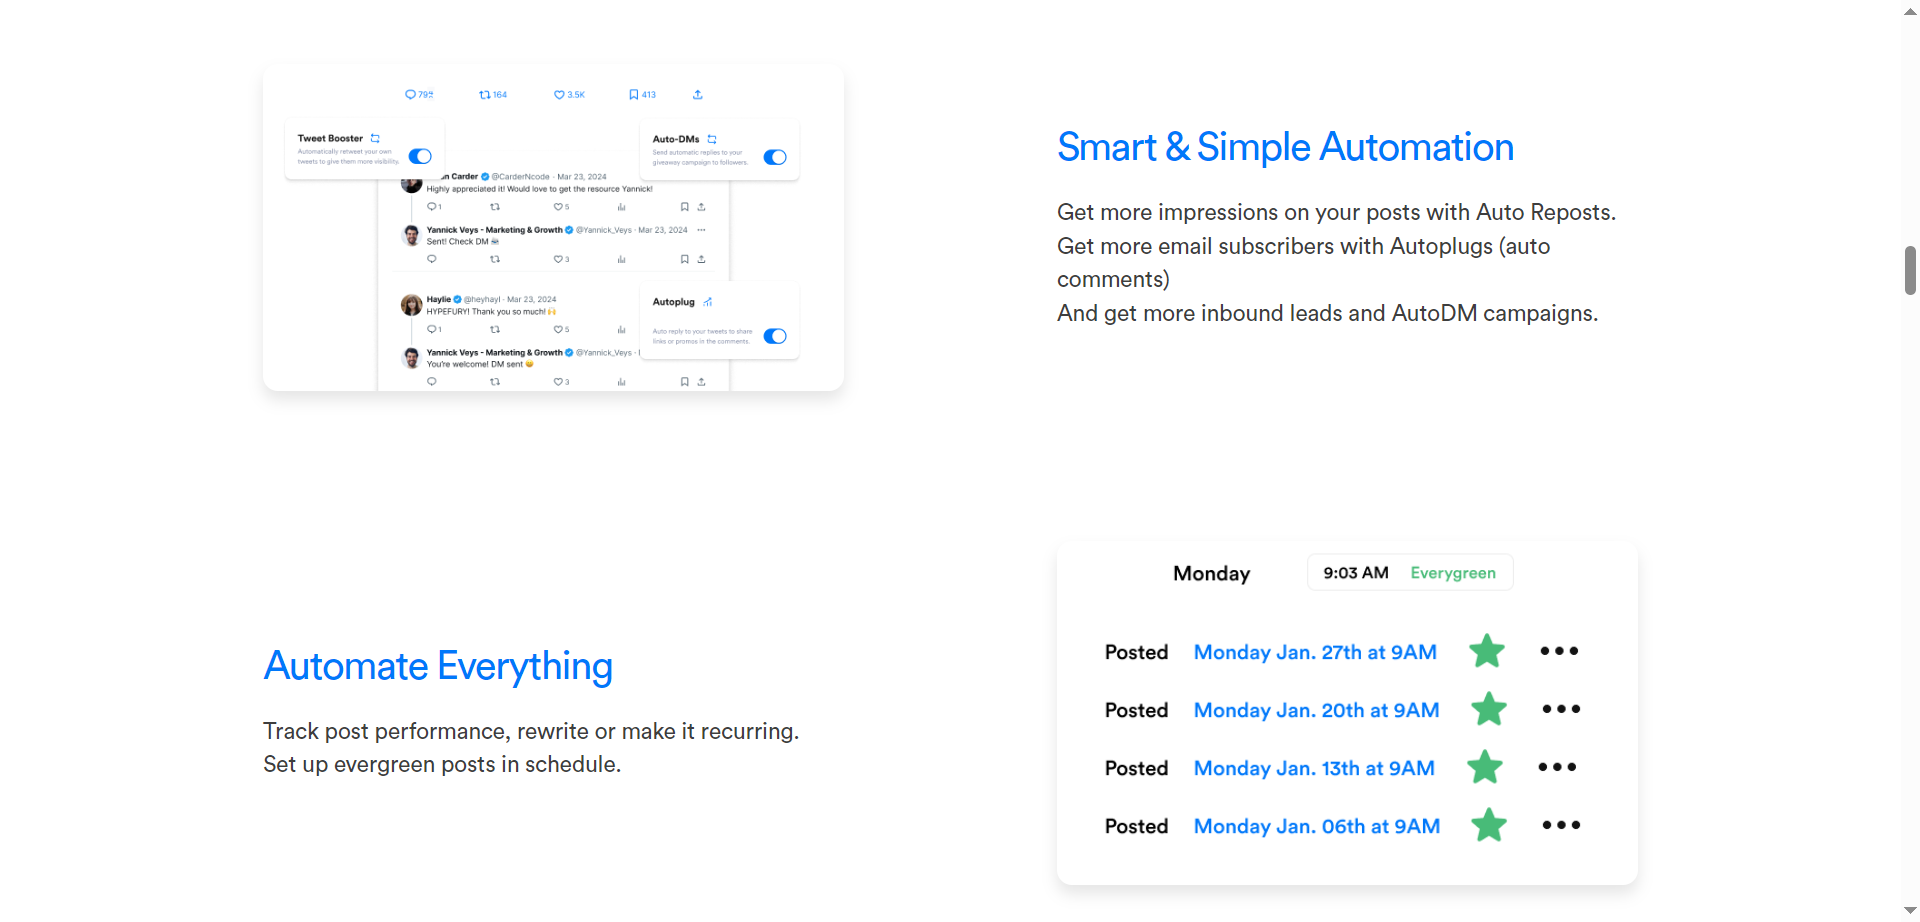Open analytics icon under Haylie's tweet
The height and width of the screenshot is (922, 1920).
click(x=621, y=329)
